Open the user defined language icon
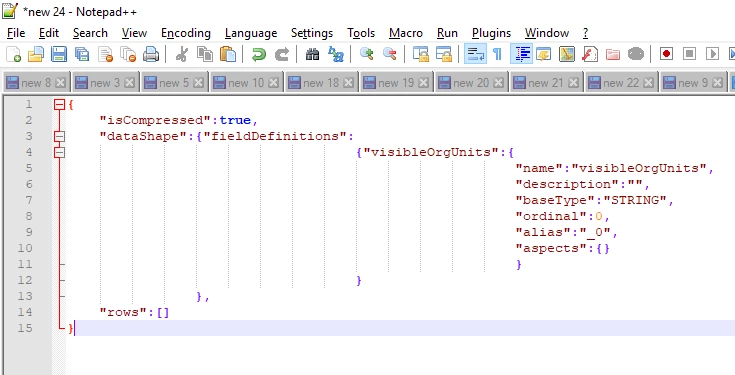 click(544, 54)
